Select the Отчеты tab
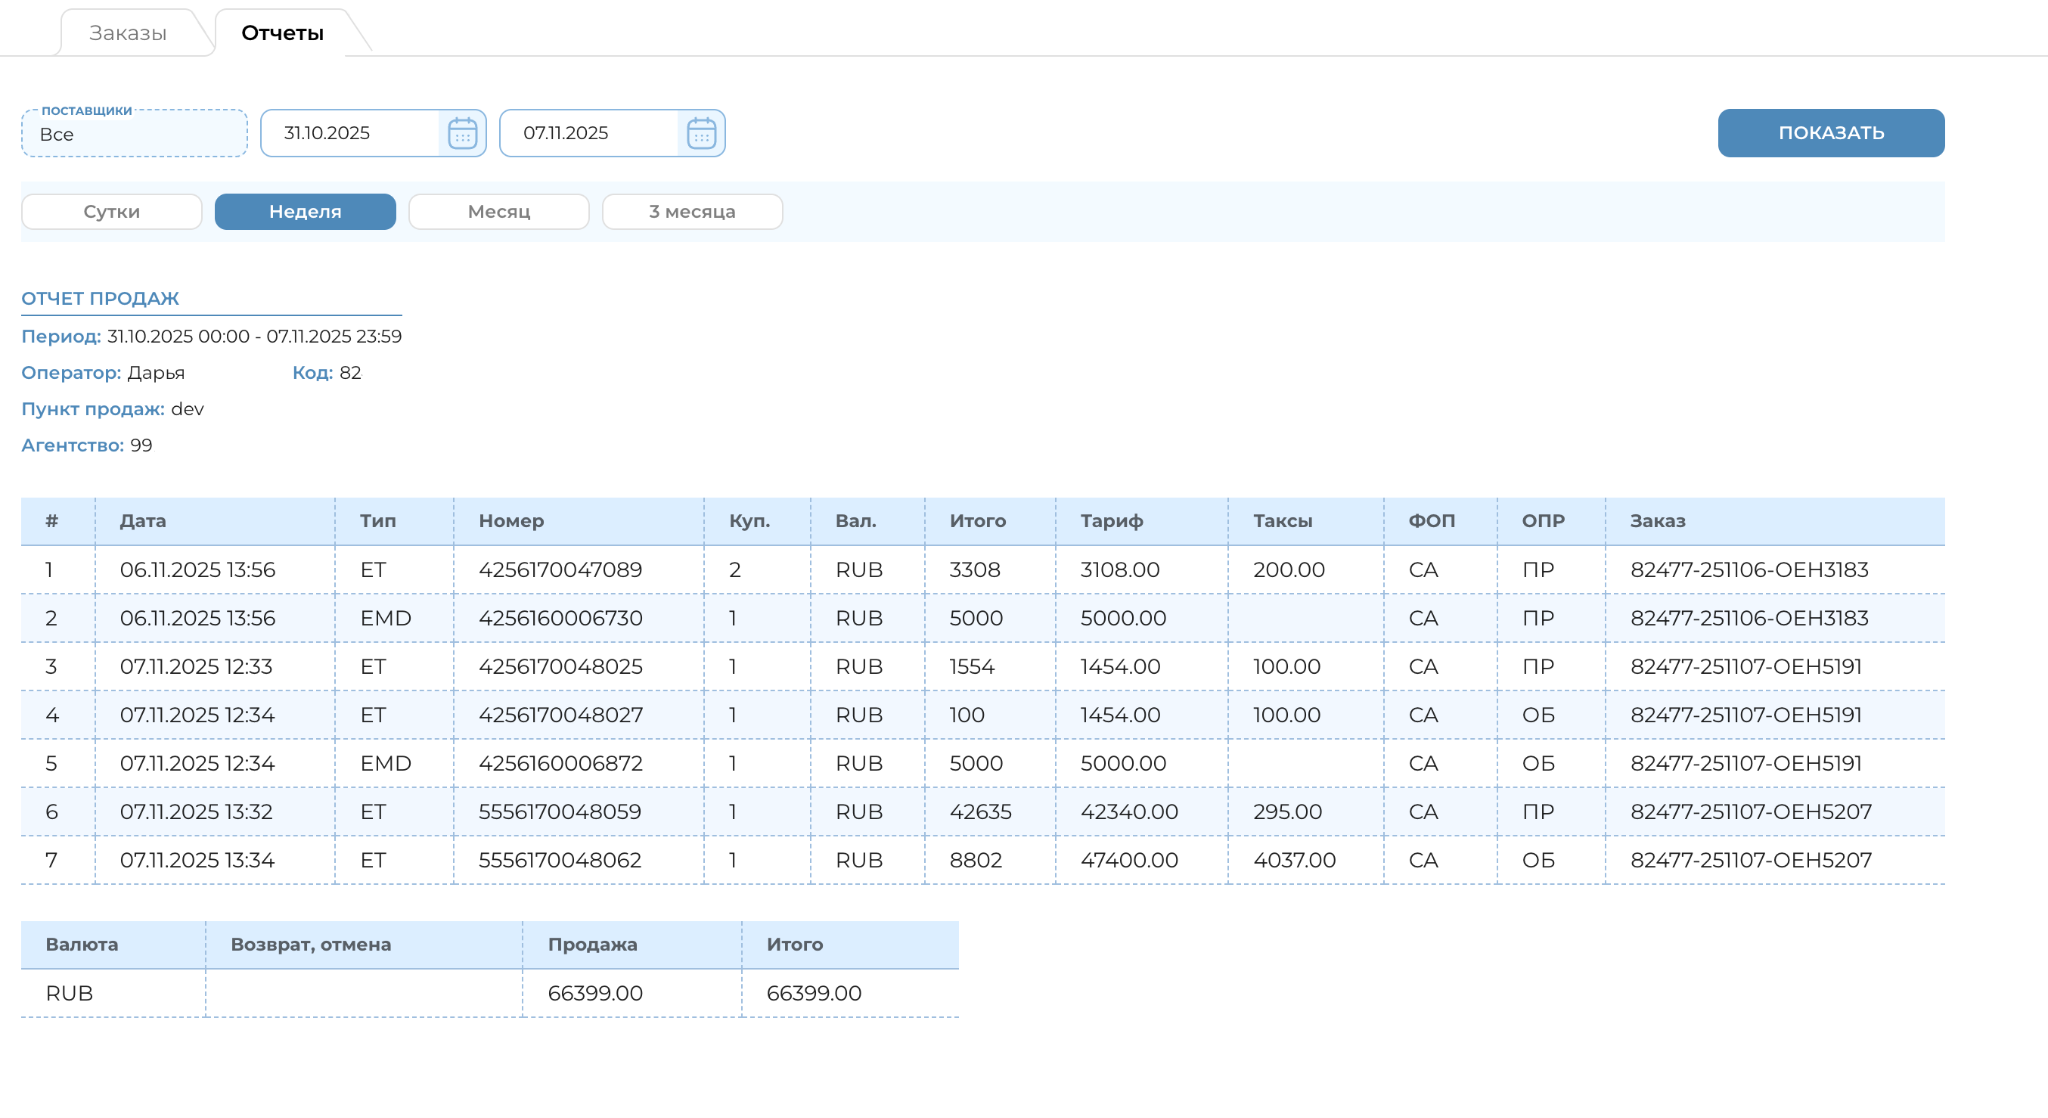This screenshot has width=2048, height=1118. [x=280, y=32]
